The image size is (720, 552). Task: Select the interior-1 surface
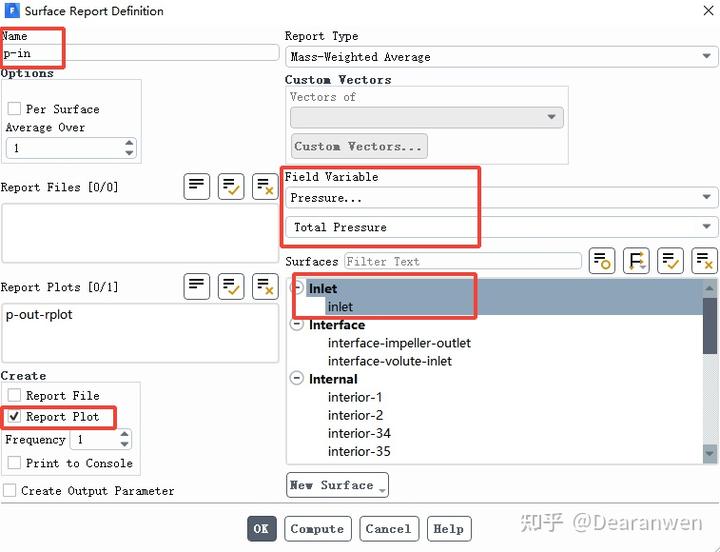tap(354, 397)
